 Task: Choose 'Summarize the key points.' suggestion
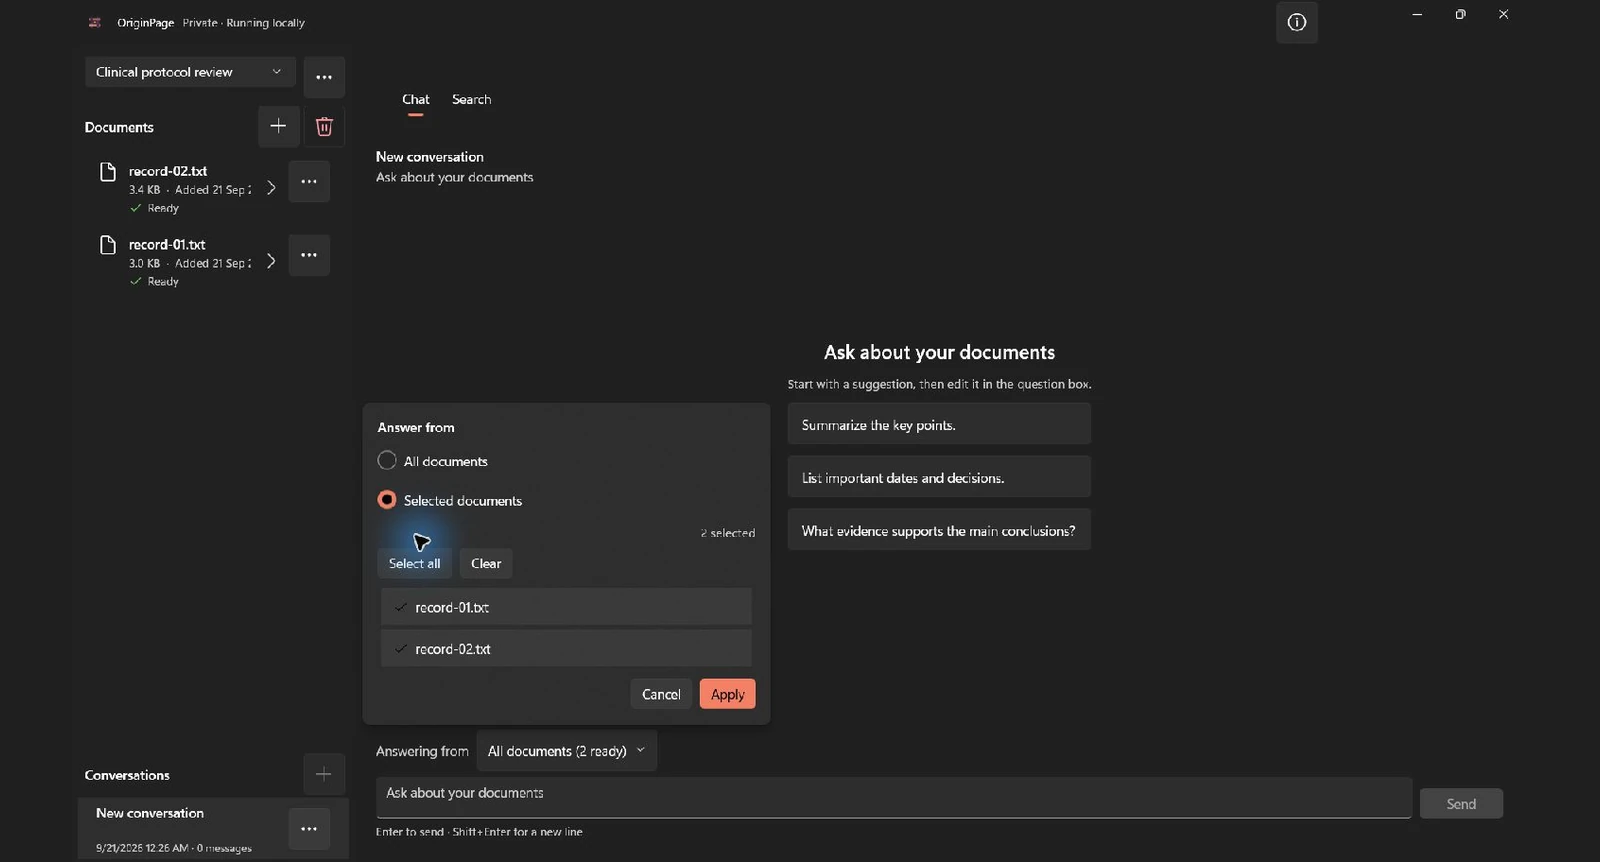939,425
